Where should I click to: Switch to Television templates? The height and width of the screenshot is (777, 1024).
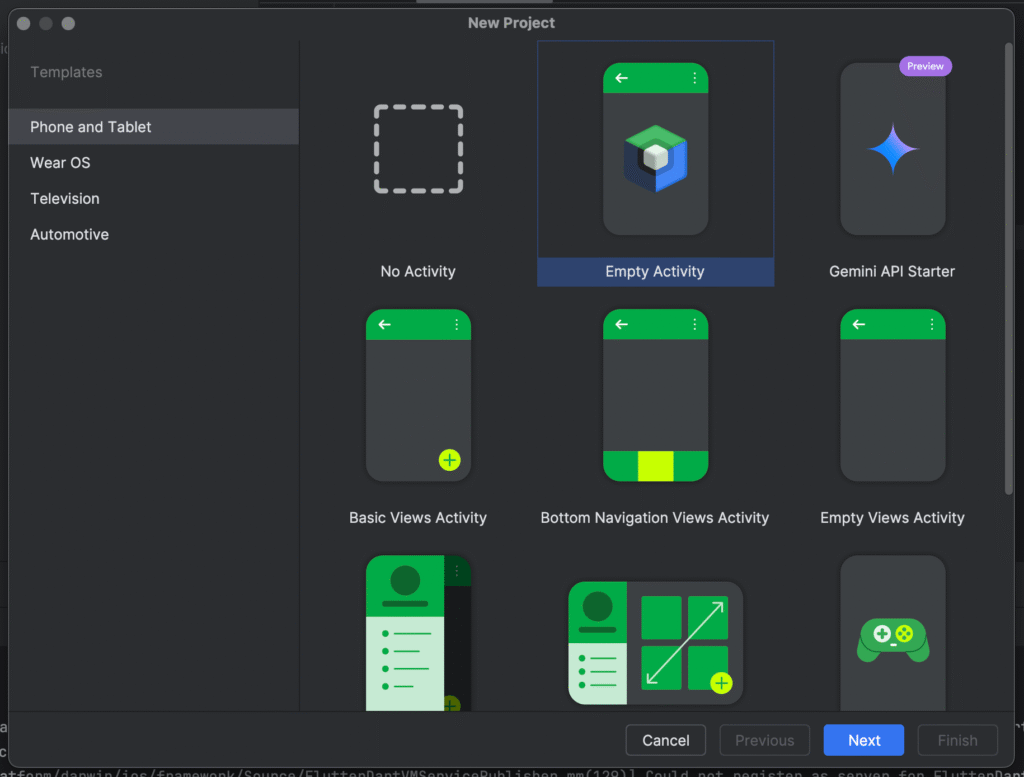point(153,198)
